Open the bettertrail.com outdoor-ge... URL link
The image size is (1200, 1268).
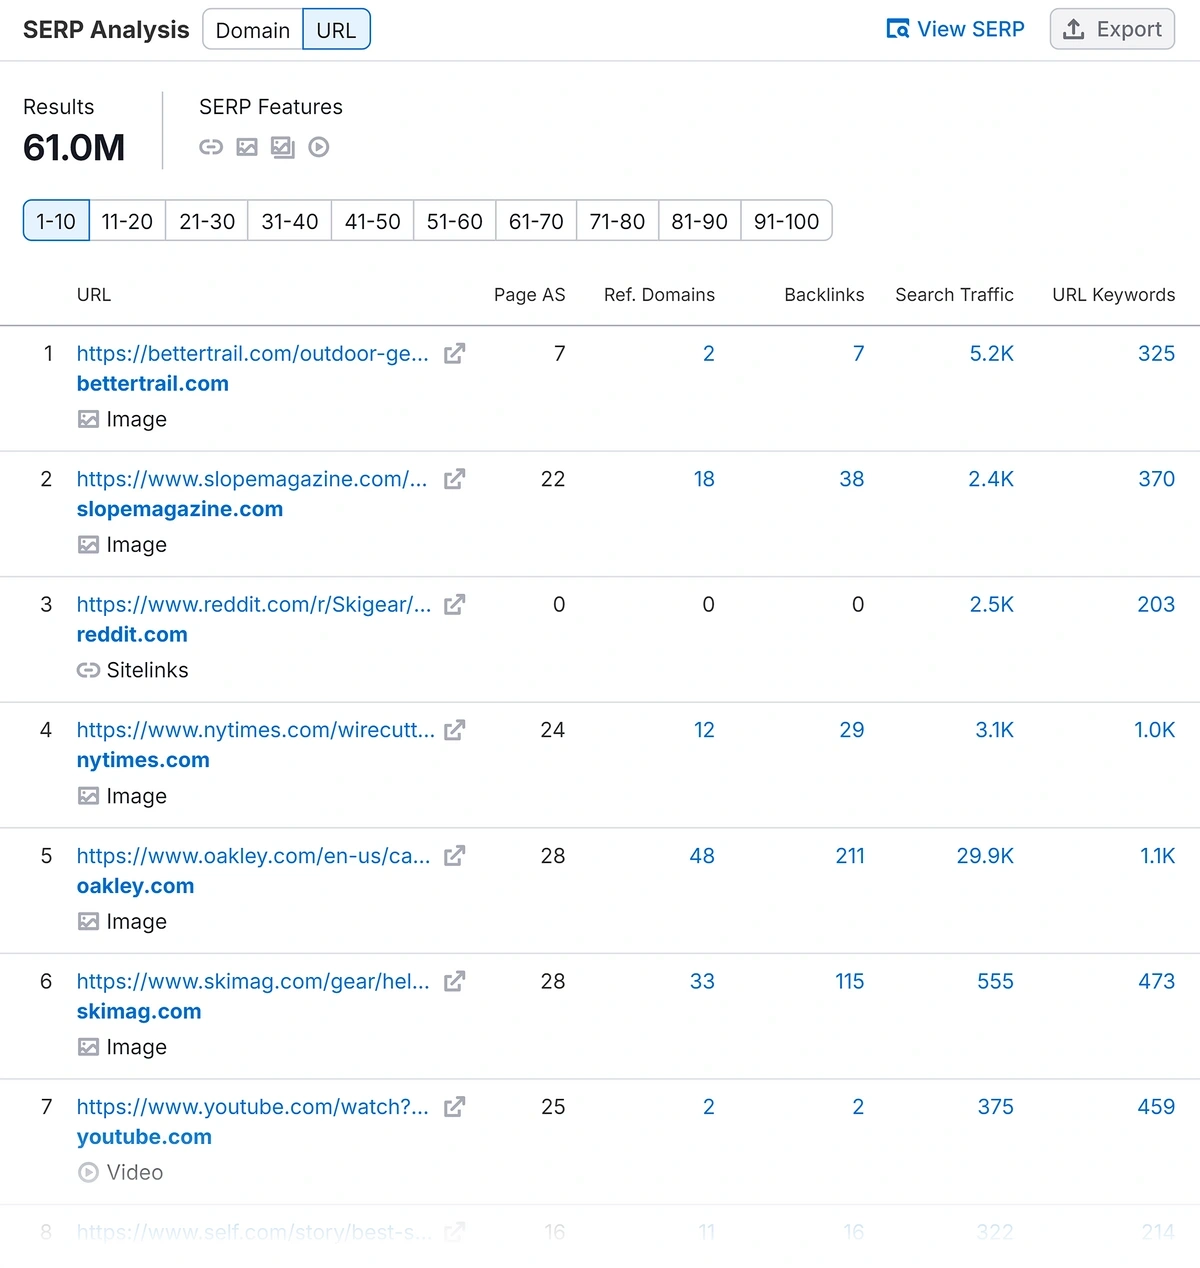point(253,353)
